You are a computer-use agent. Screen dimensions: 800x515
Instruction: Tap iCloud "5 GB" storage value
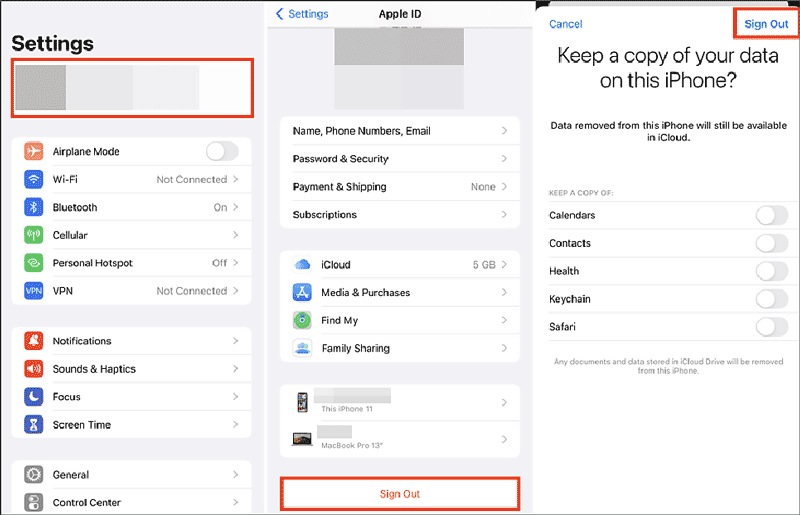(x=484, y=264)
